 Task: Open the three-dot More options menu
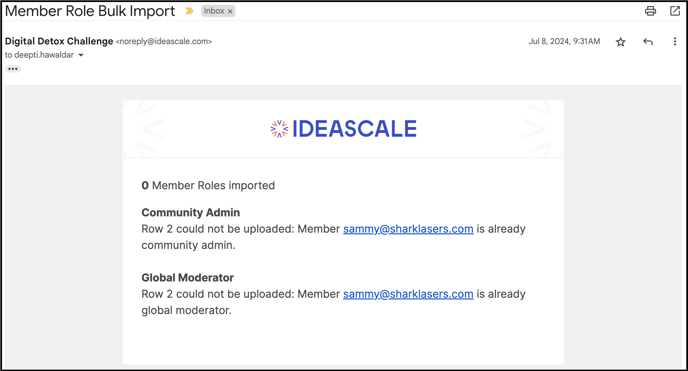pos(675,42)
